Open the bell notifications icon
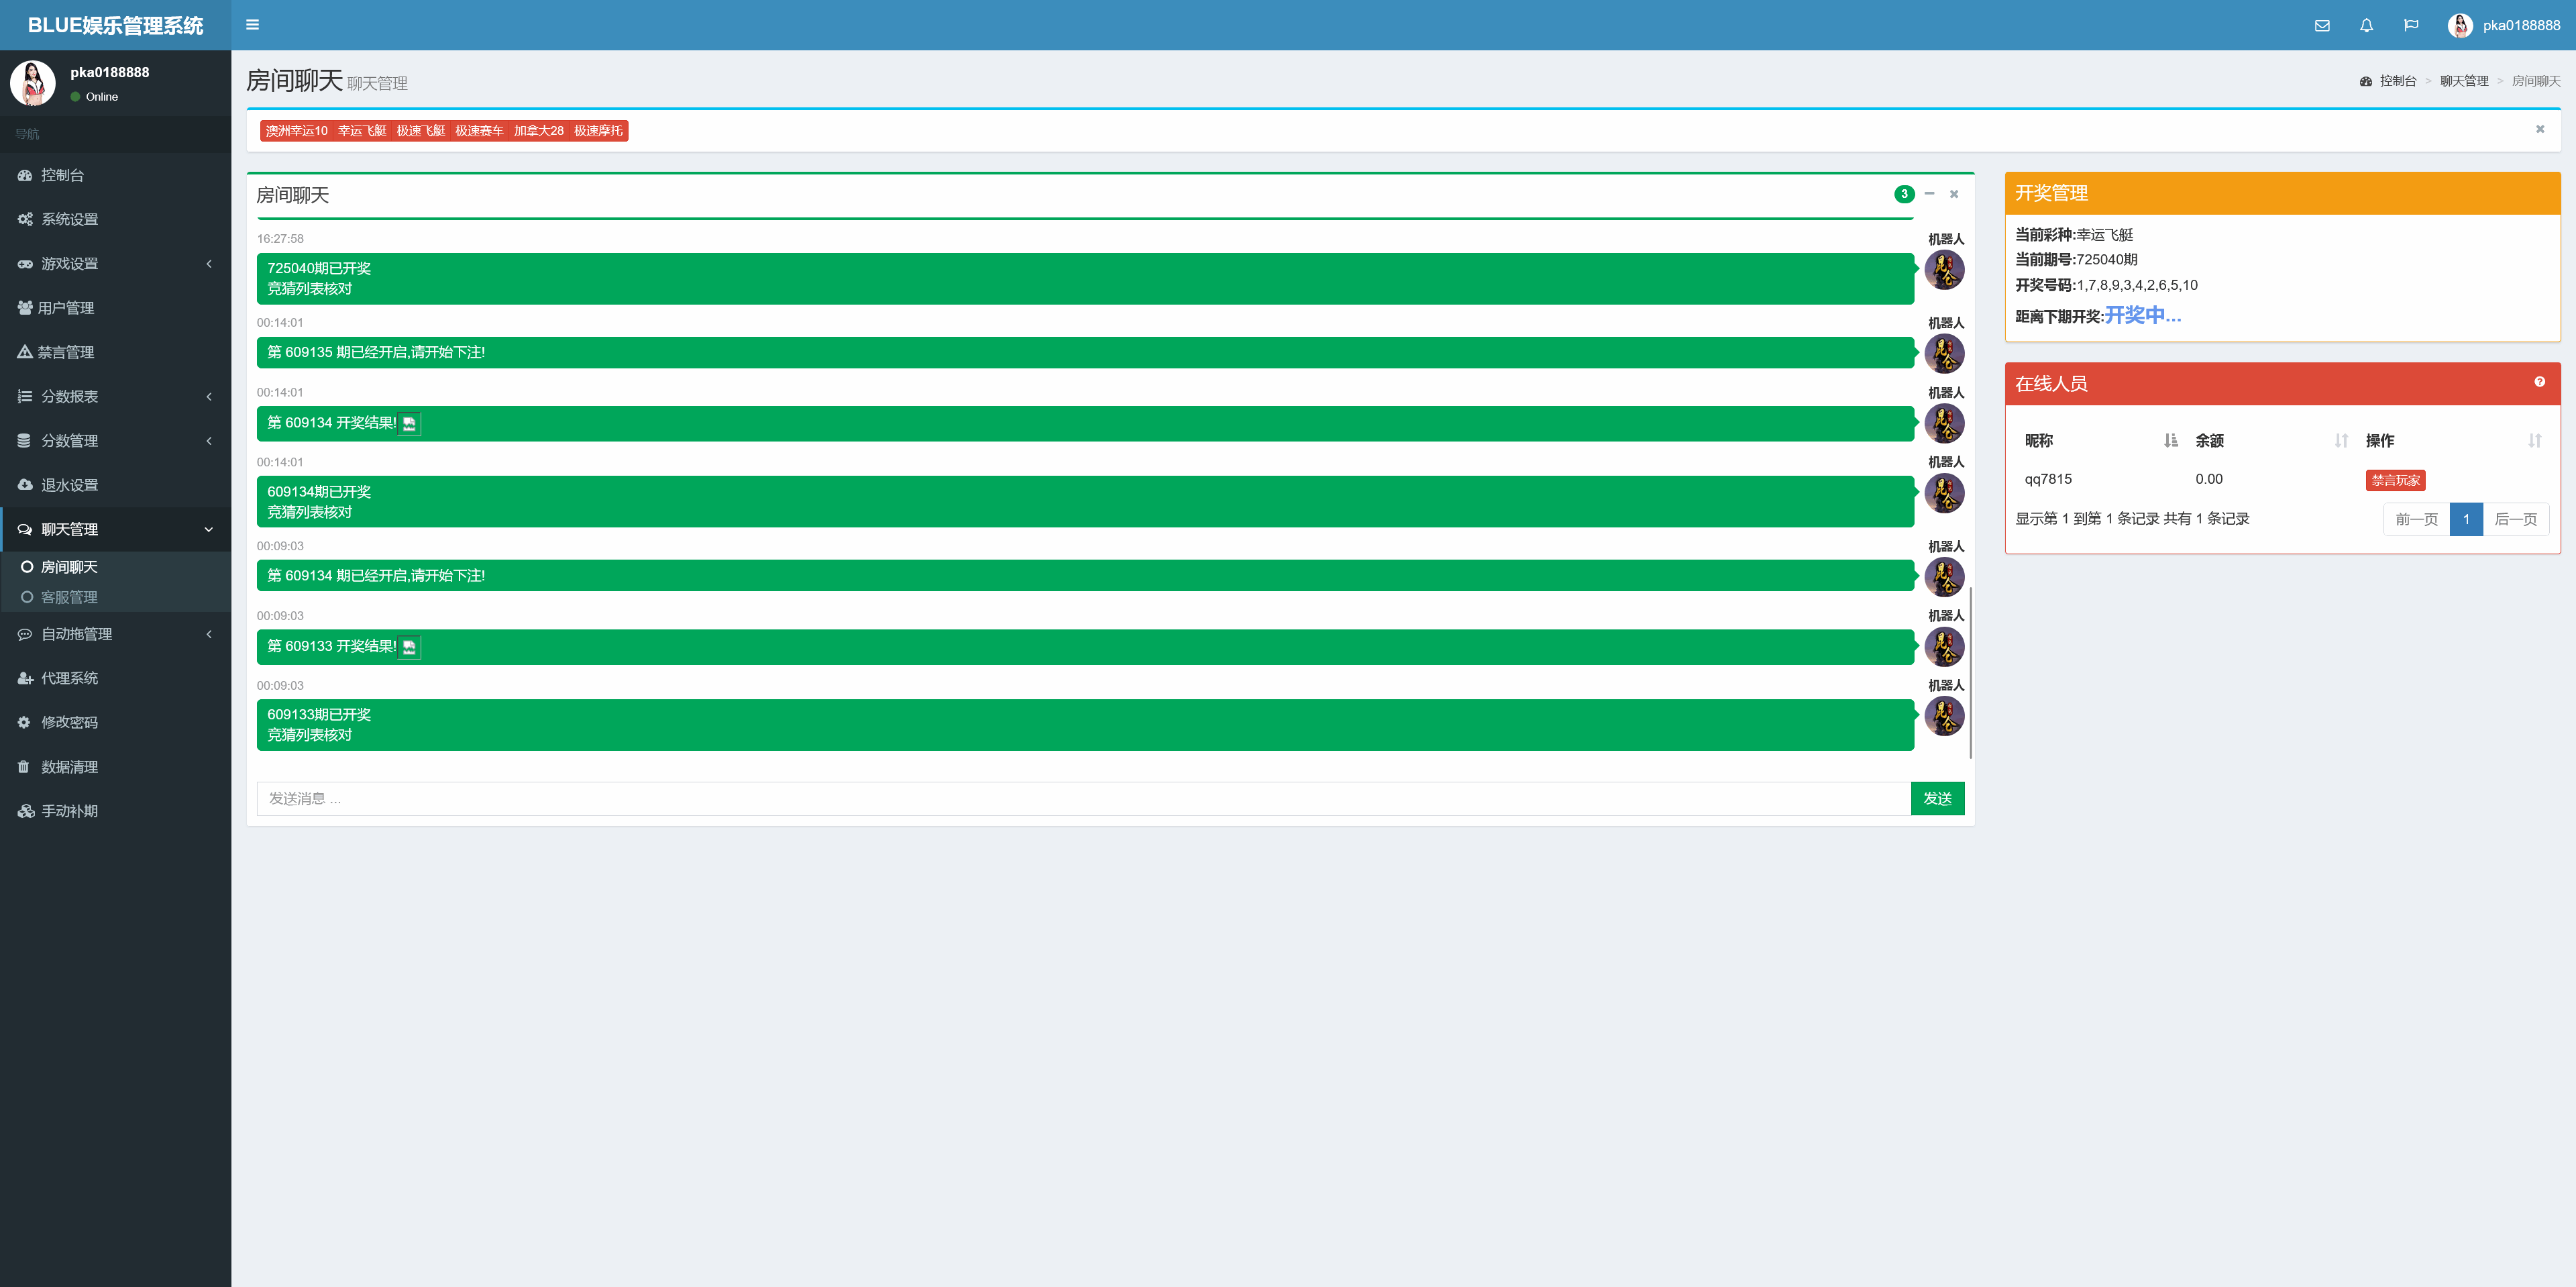 click(x=2366, y=26)
